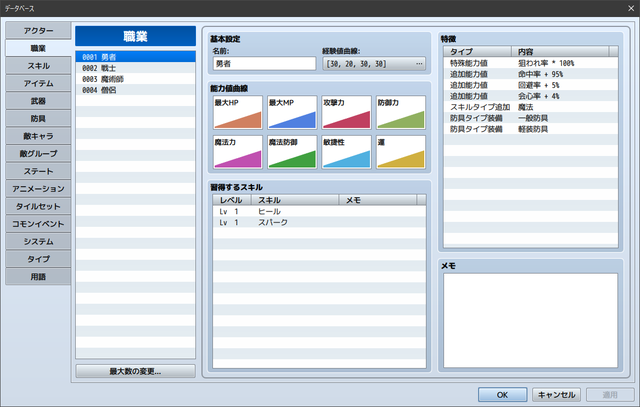Switch to the 武器 tab
This screenshot has height=407, width=640.
click(38, 101)
